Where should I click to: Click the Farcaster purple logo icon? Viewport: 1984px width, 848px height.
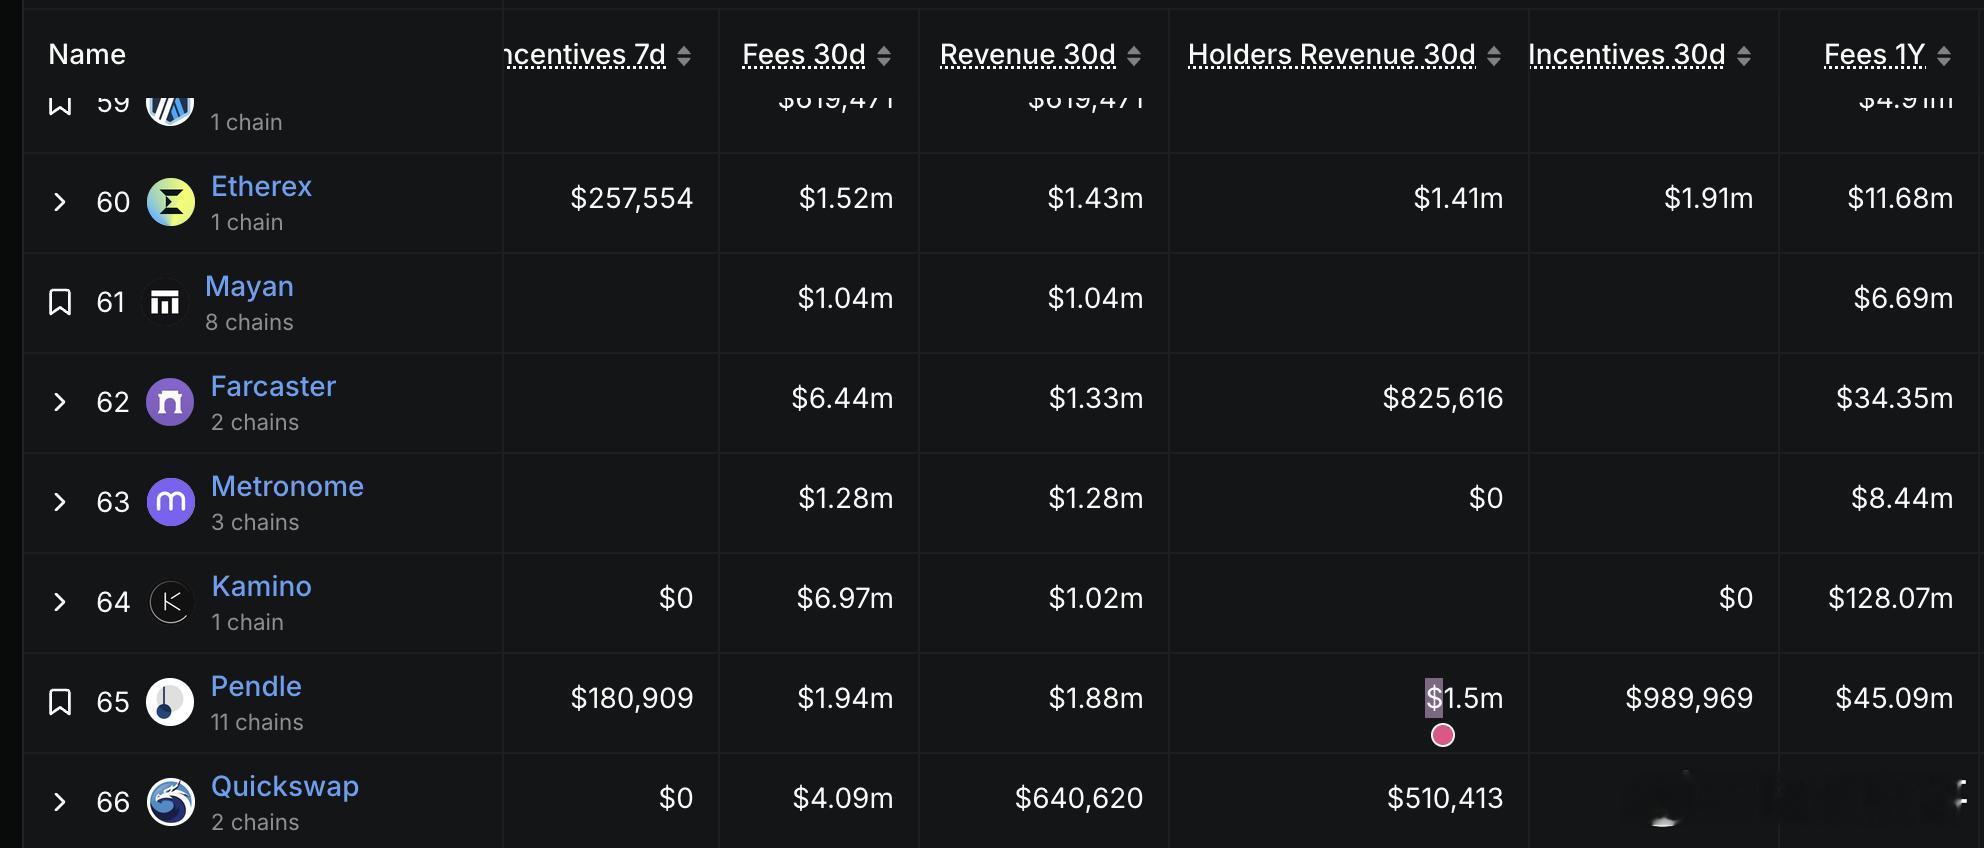click(x=171, y=402)
